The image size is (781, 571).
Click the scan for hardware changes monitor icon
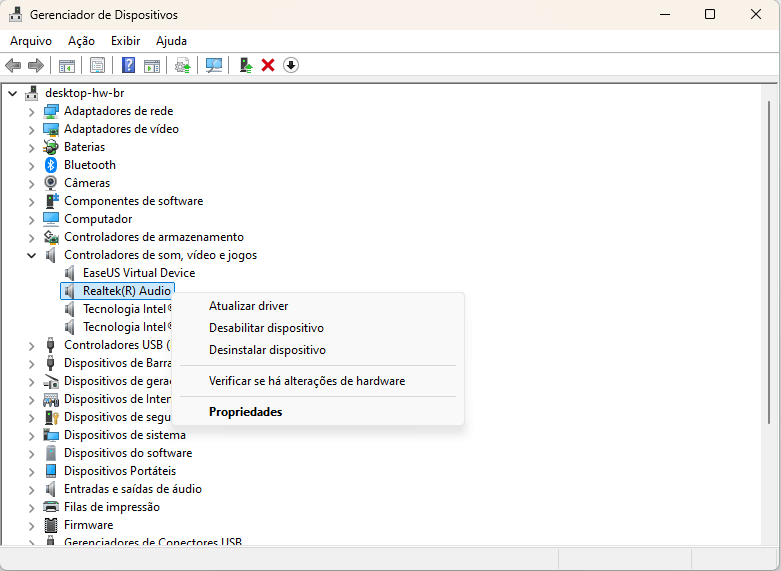[x=213, y=65]
